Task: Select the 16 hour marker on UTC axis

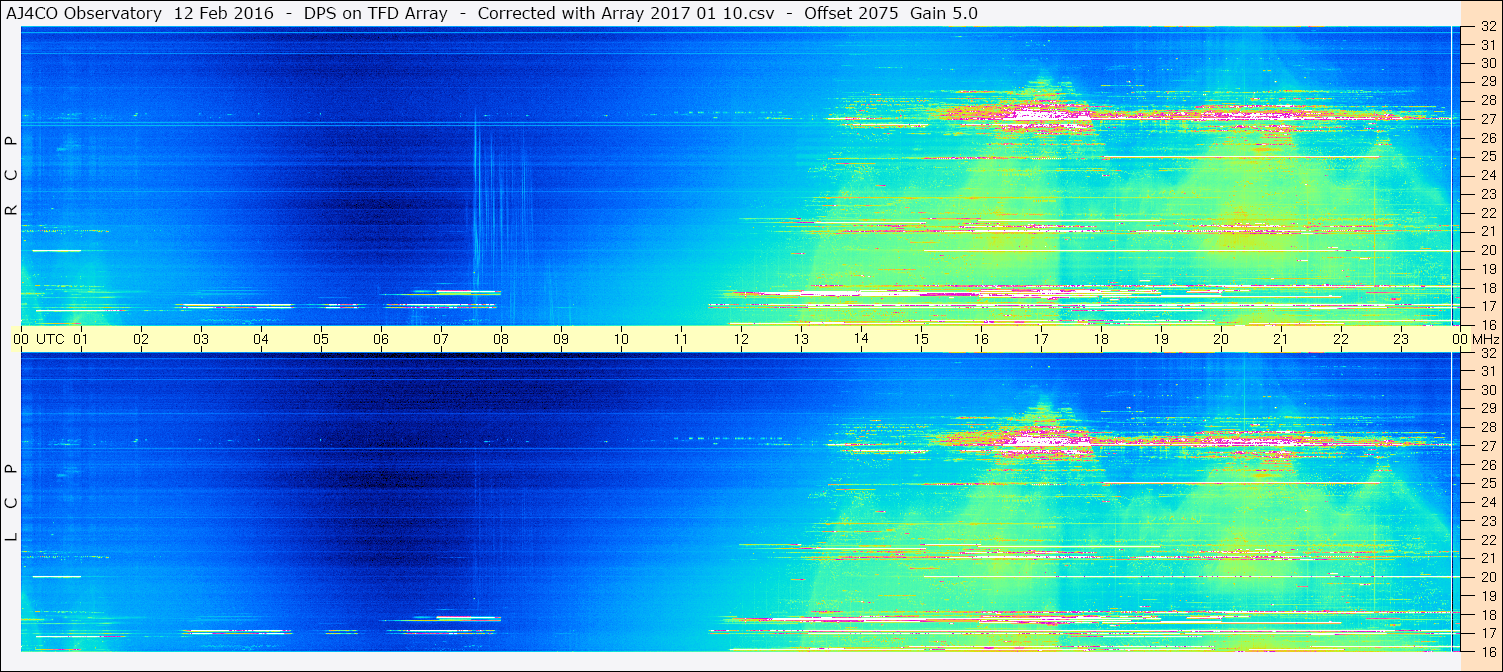Action: pyautogui.click(x=981, y=339)
